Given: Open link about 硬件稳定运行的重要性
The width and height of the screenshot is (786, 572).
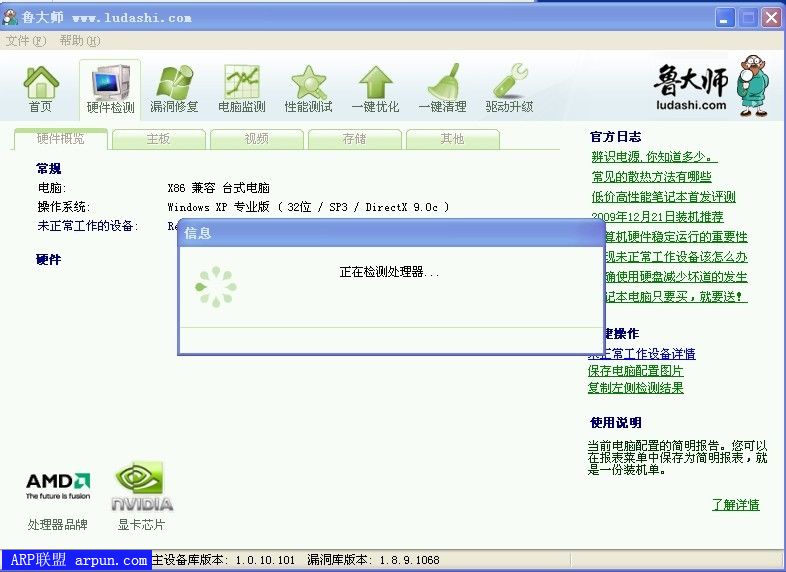Looking at the screenshot, I should point(677,237).
